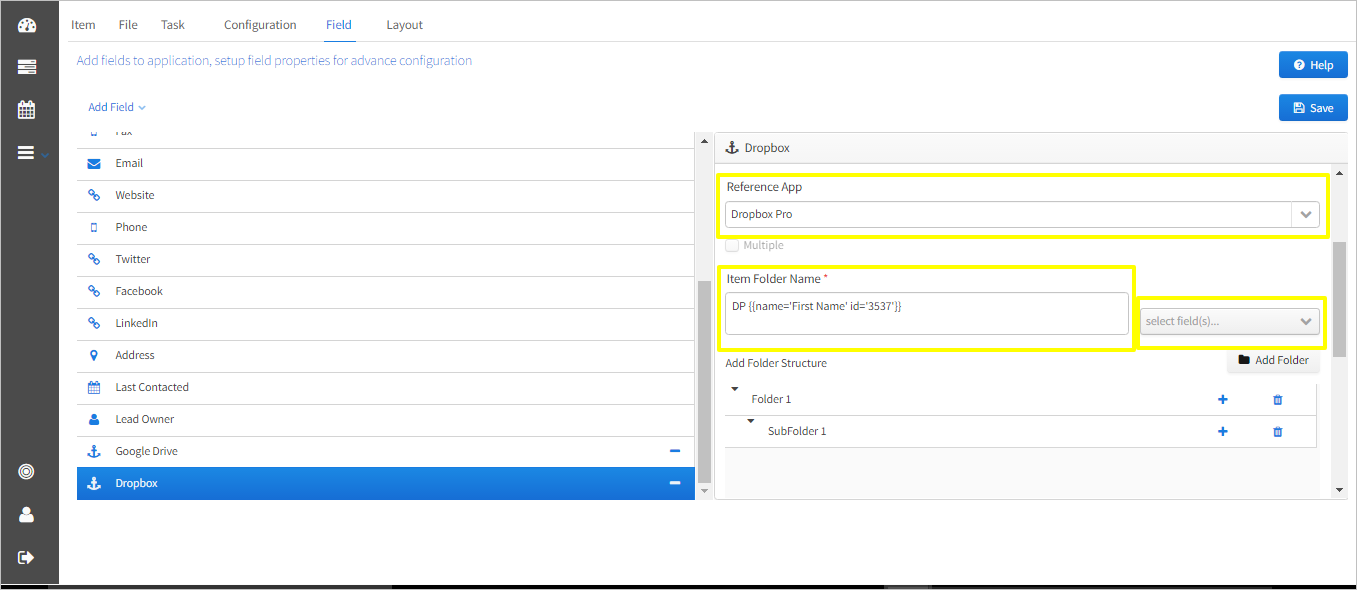
Task: Click the calendar icon beside Last Contacted
Action: (x=94, y=387)
